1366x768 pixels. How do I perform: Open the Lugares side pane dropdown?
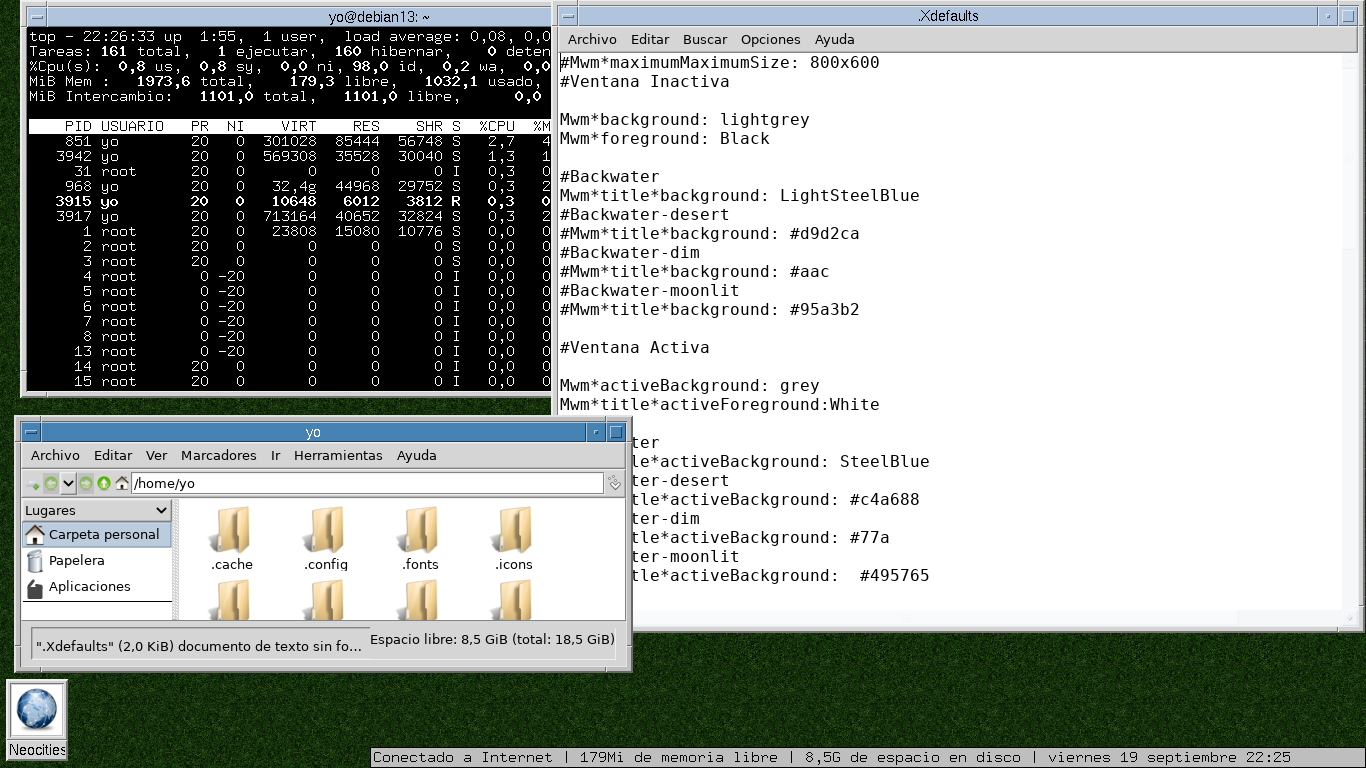(x=97, y=510)
